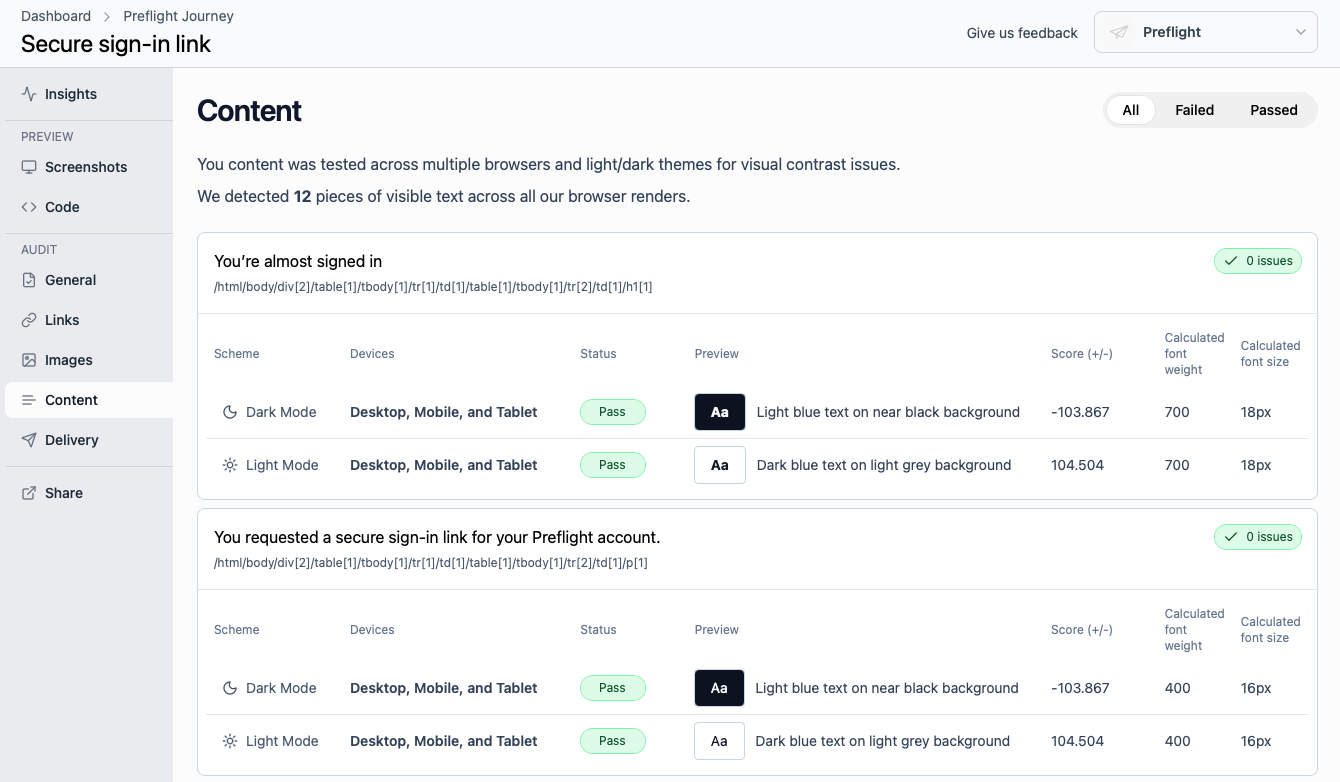Expand the Score column header
Viewport: 1340px width, 782px height.
coord(1081,353)
